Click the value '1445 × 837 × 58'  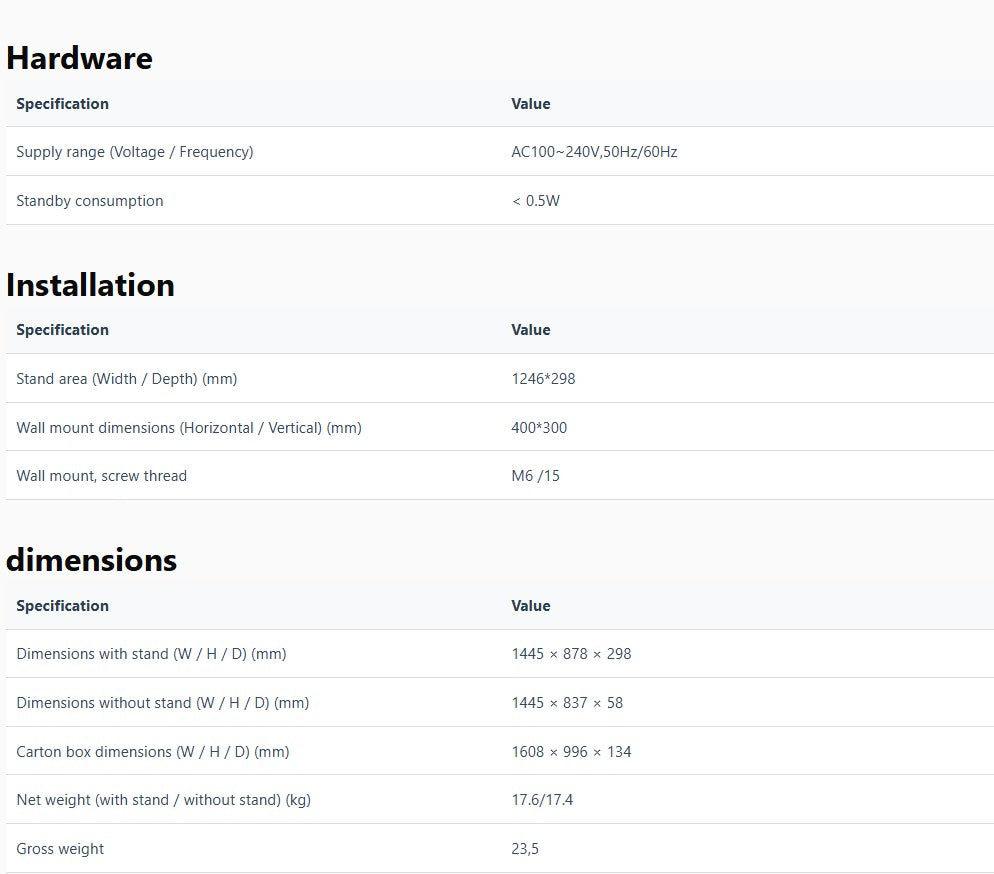pos(567,703)
